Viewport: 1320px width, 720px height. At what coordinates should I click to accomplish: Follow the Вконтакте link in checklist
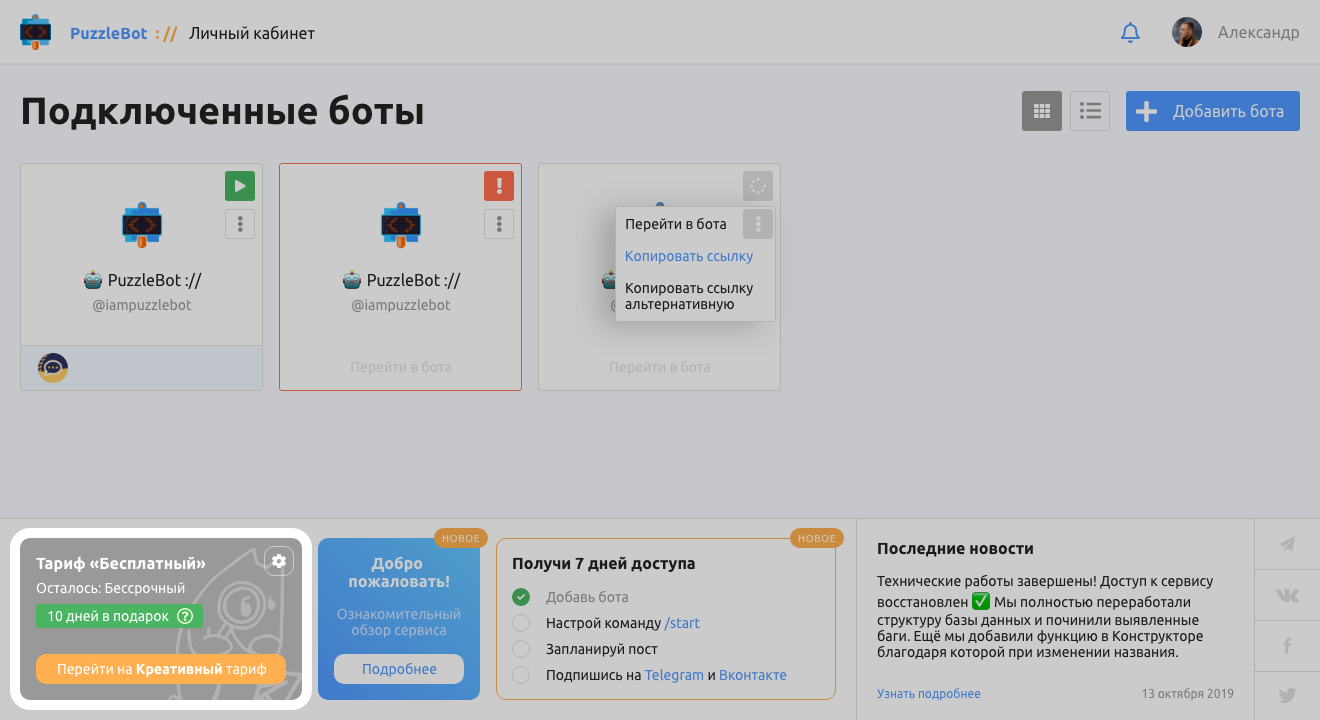click(x=753, y=675)
